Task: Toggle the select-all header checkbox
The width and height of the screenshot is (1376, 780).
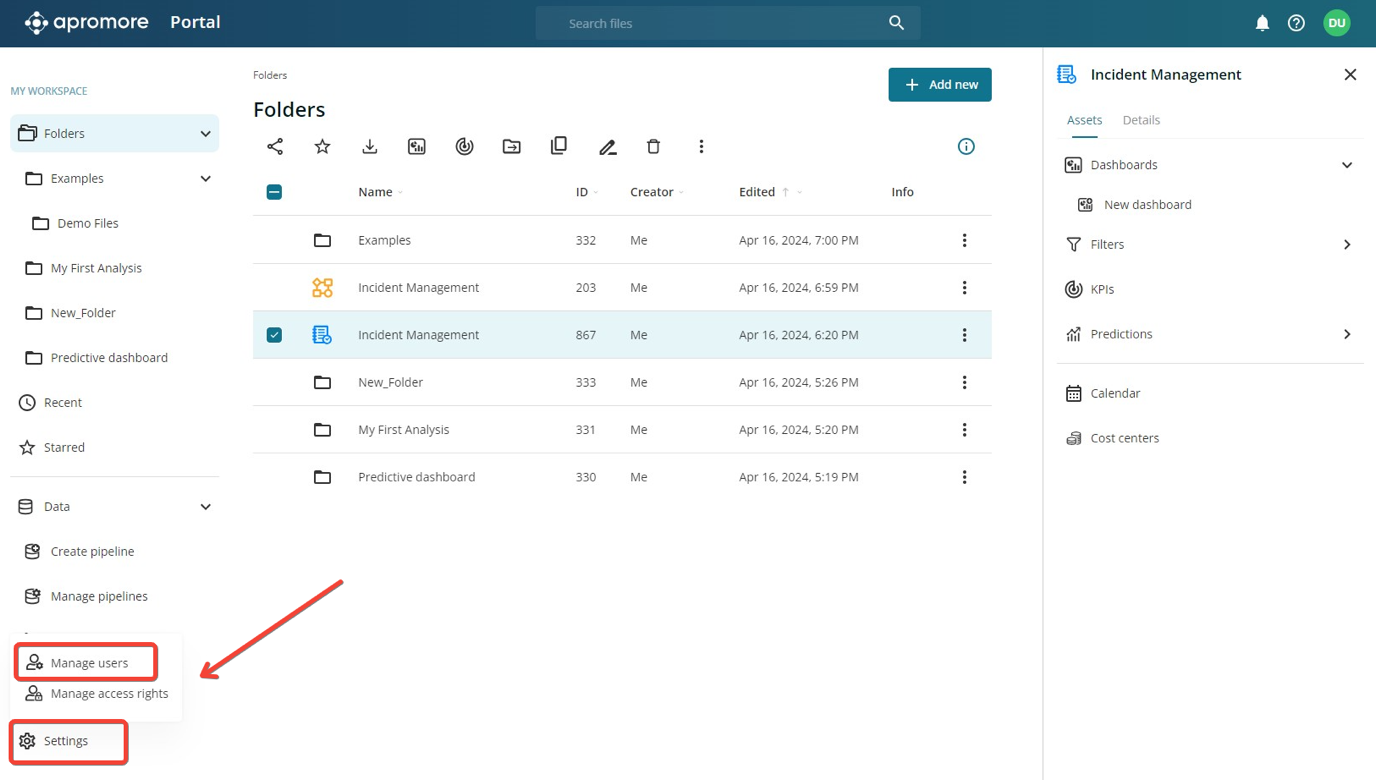Action: 274,192
